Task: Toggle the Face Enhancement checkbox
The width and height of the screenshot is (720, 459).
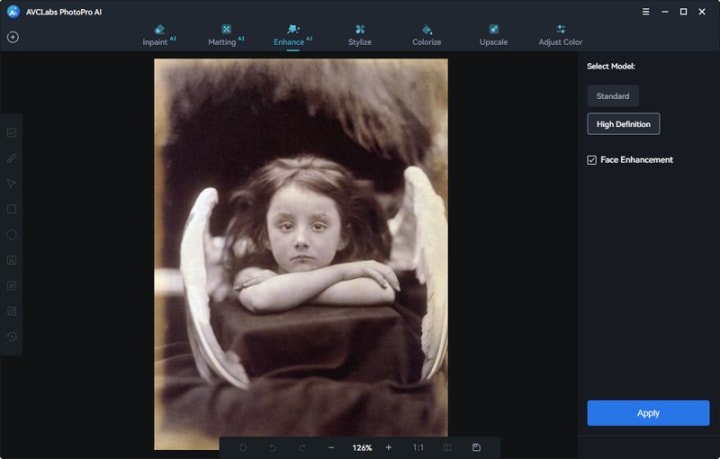Action: (591, 160)
